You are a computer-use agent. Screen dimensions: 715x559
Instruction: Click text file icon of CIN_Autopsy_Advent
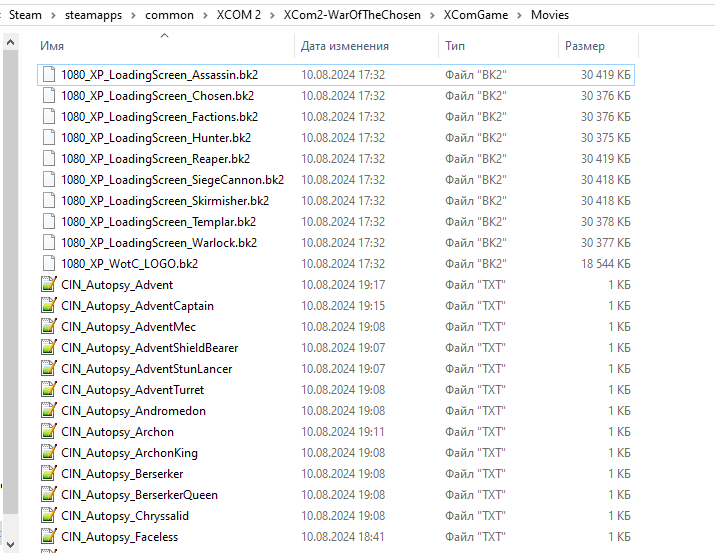(49, 284)
